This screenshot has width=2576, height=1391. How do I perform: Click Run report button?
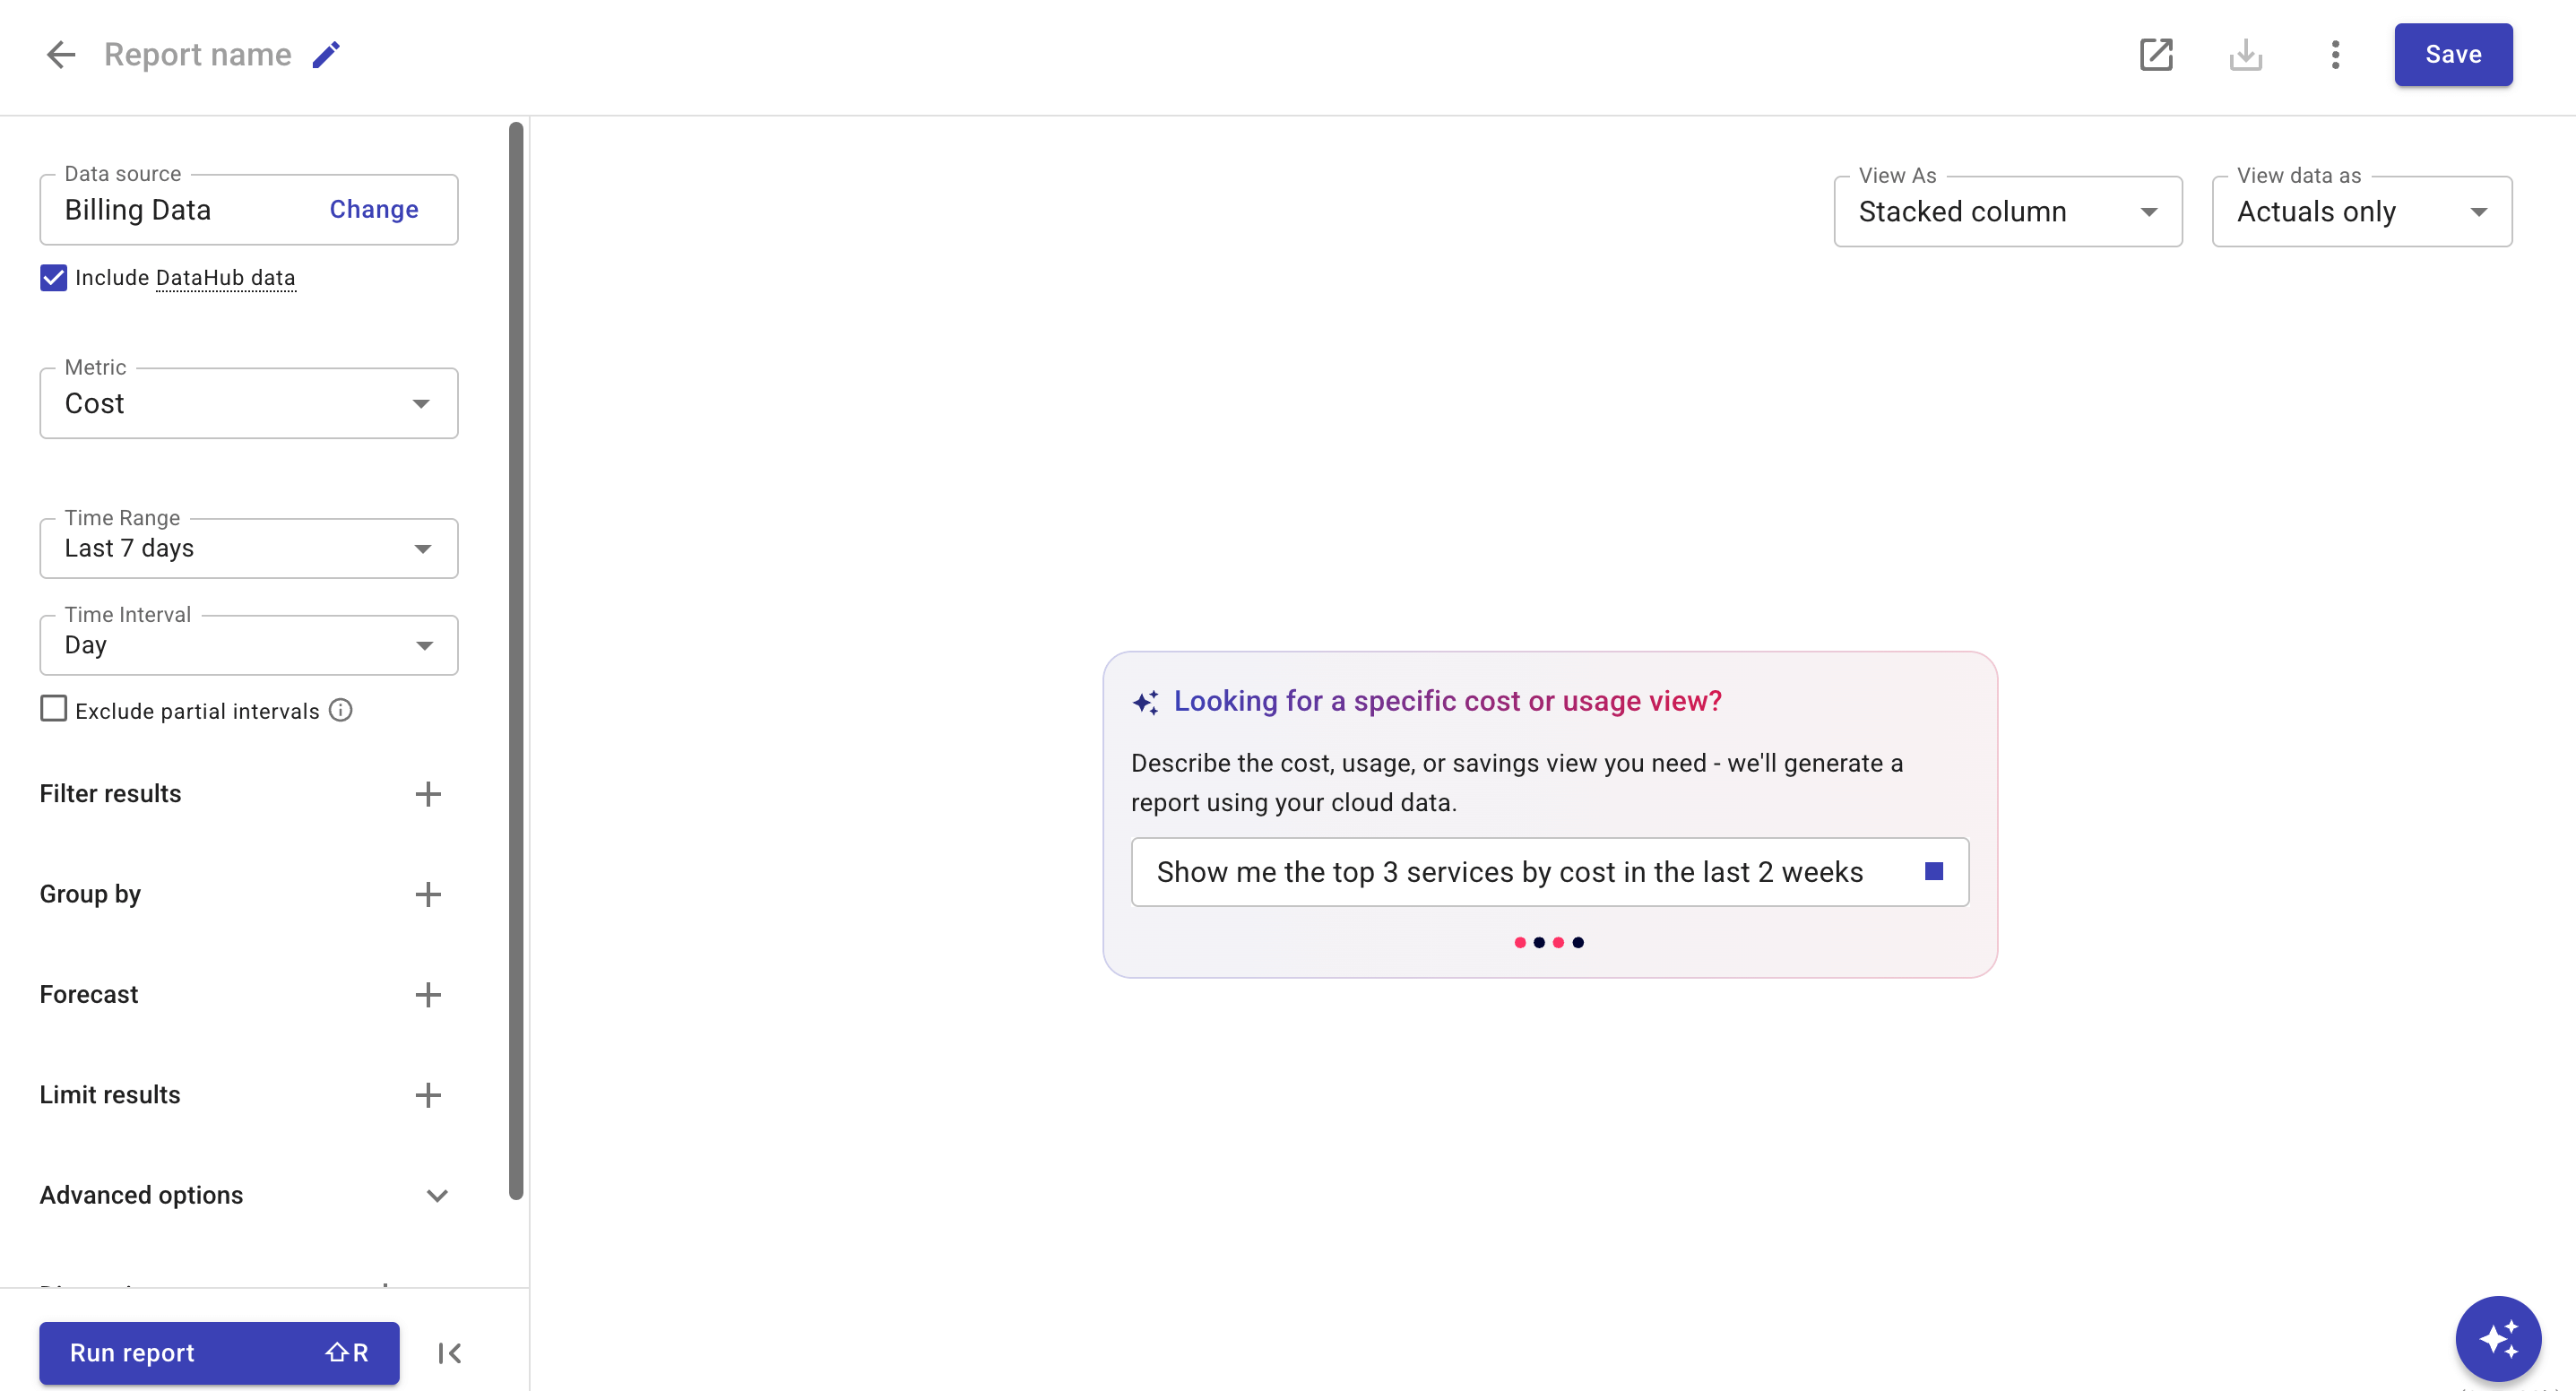pyautogui.click(x=219, y=1353)
